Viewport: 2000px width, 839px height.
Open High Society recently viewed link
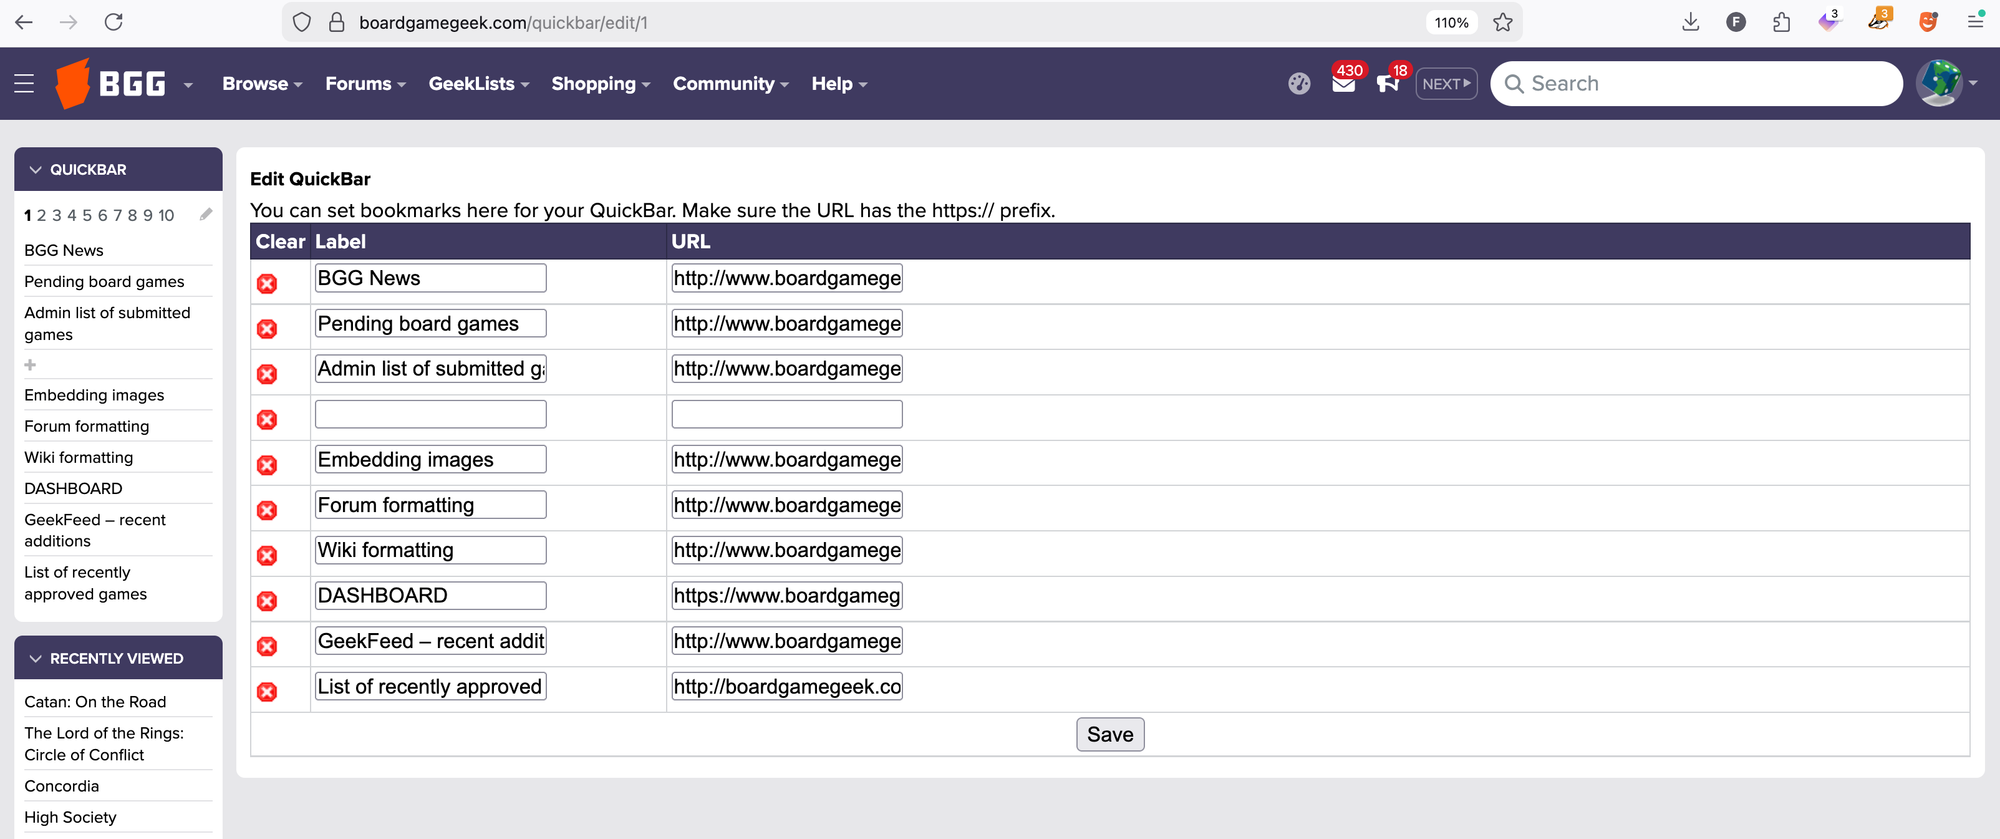click(x=70, y=817)
